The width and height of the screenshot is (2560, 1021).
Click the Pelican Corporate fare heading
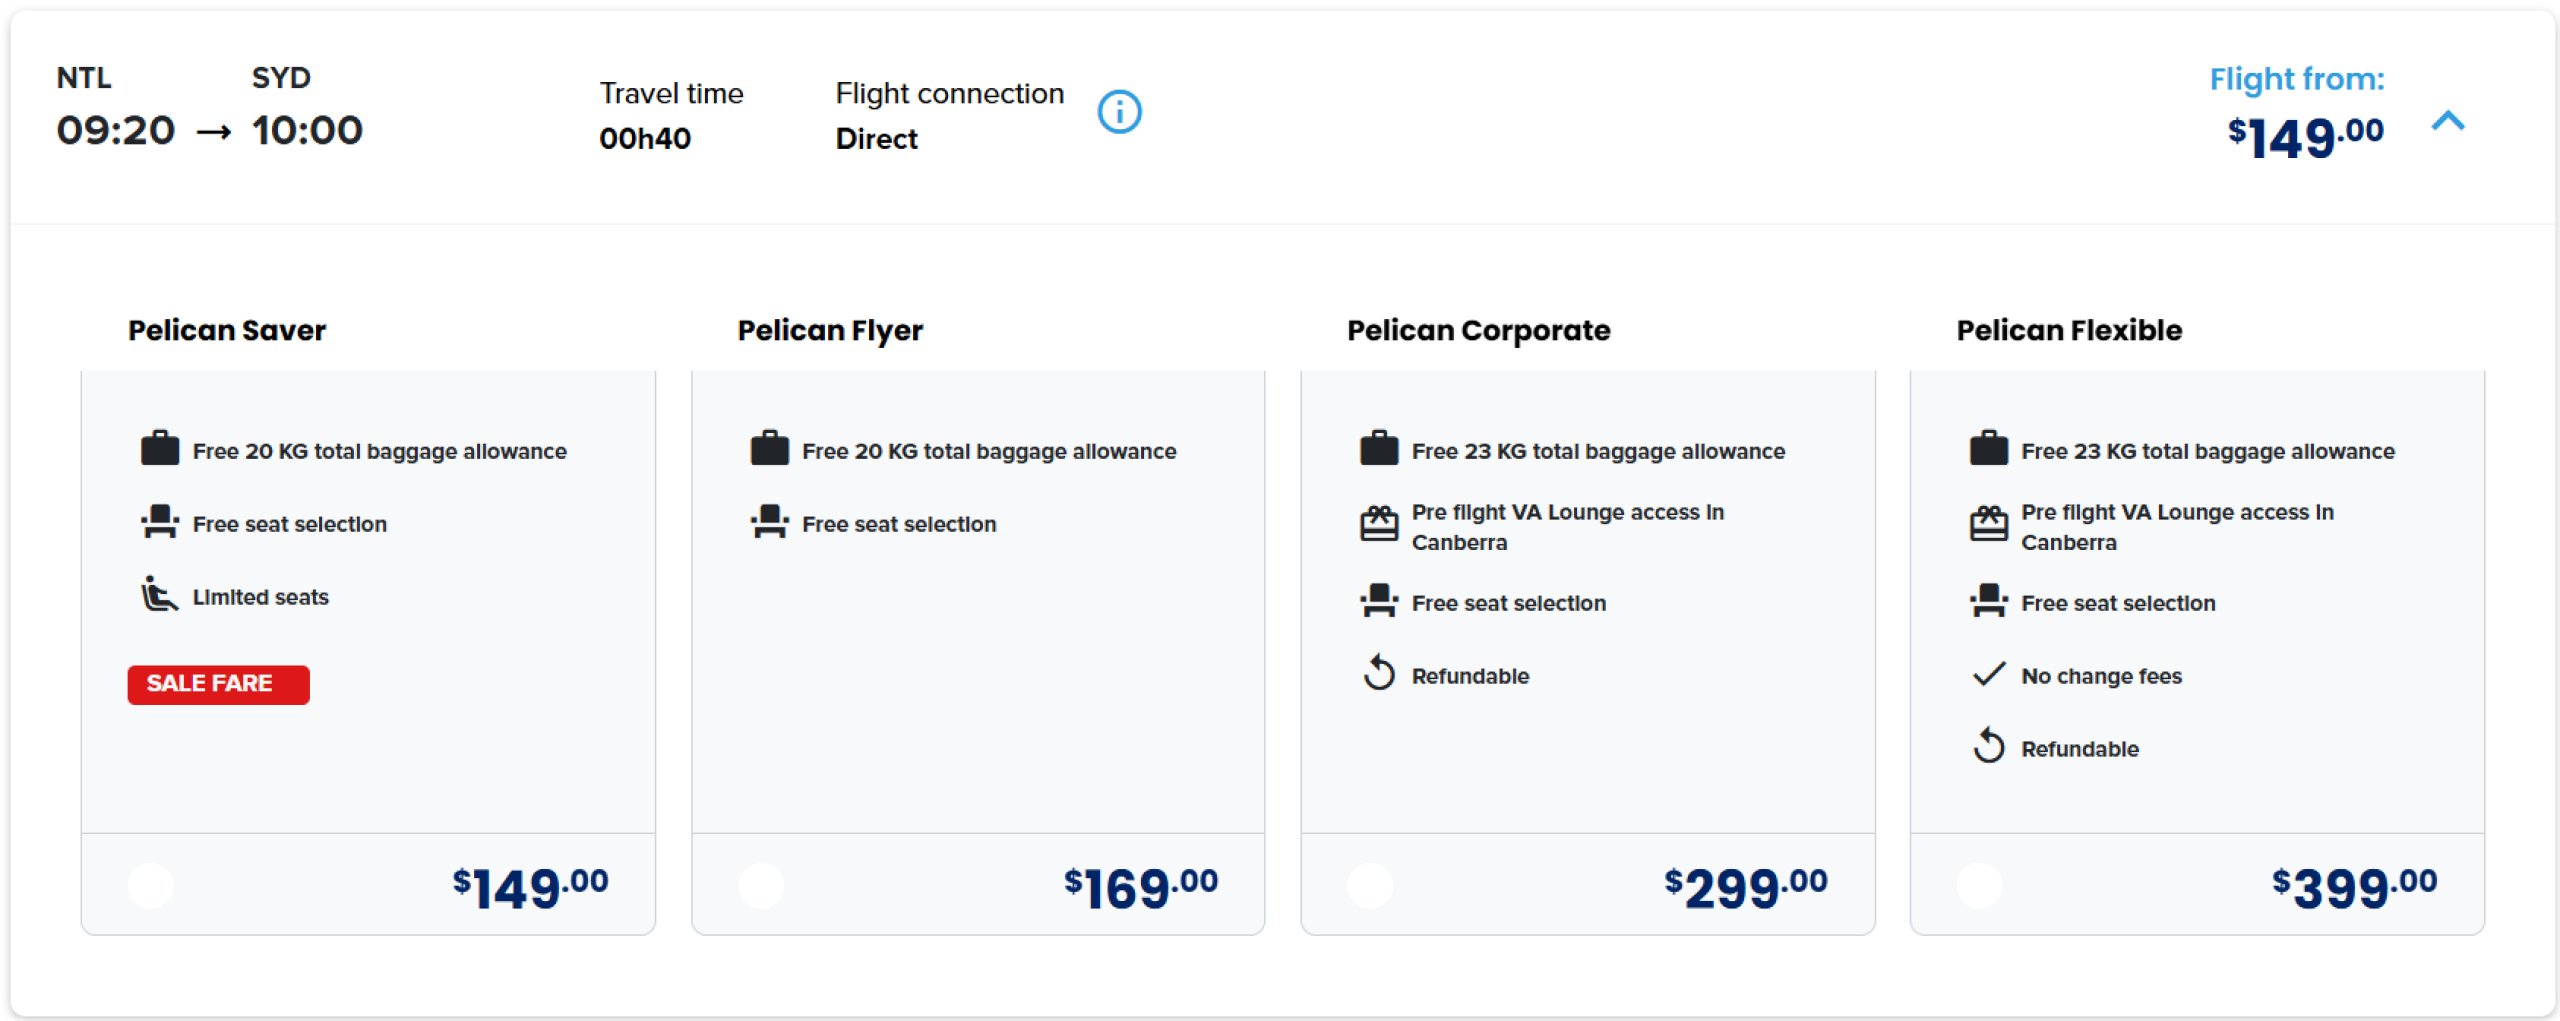[x=1478, y=330]
